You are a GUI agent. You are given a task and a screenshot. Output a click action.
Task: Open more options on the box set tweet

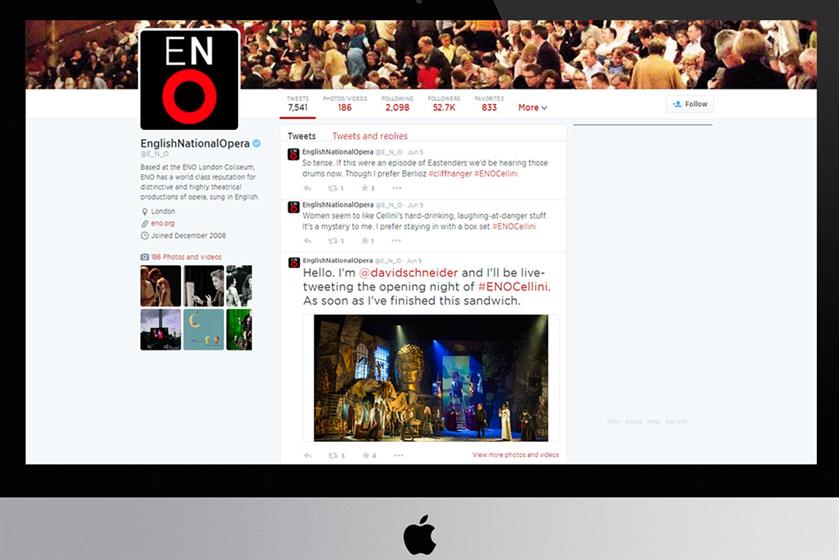396,241
